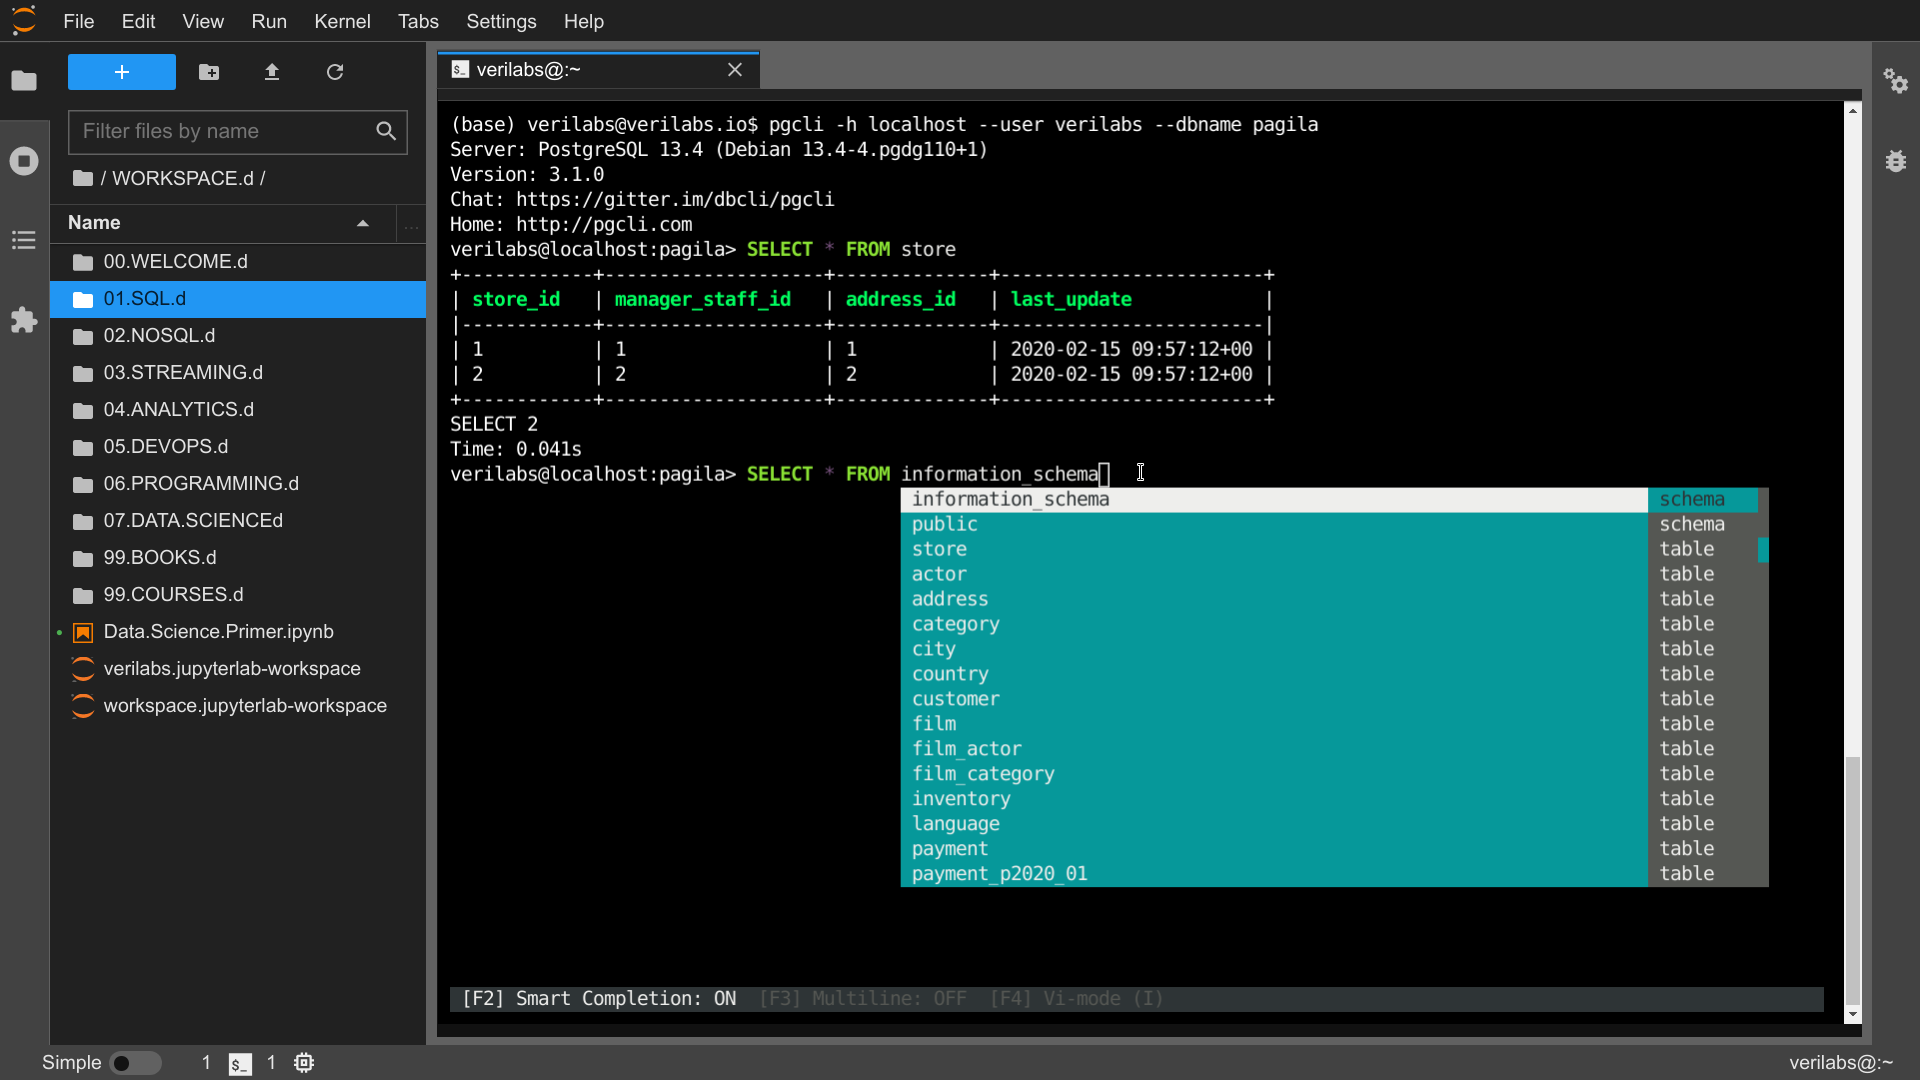1920x1080 pixels.
Task: Click the JupyterLab logo icon
Action: [x=24, y=20]
